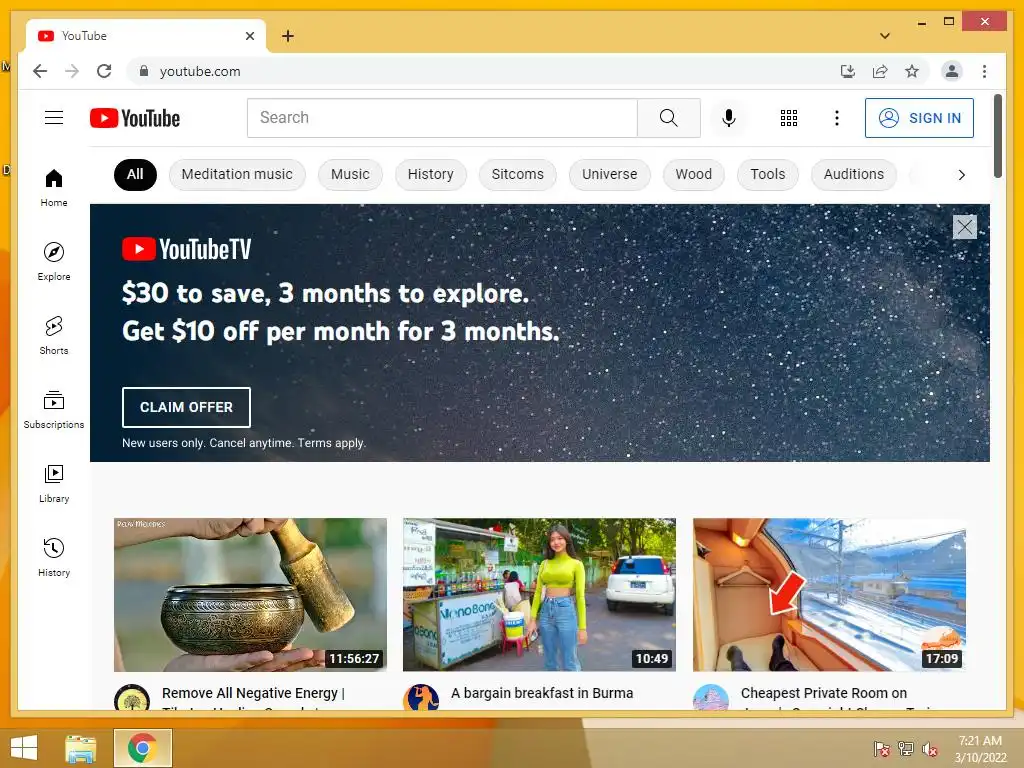Open Shorts in sidebar
Screen dimensions: 1024x768
(x=54, y=336)
